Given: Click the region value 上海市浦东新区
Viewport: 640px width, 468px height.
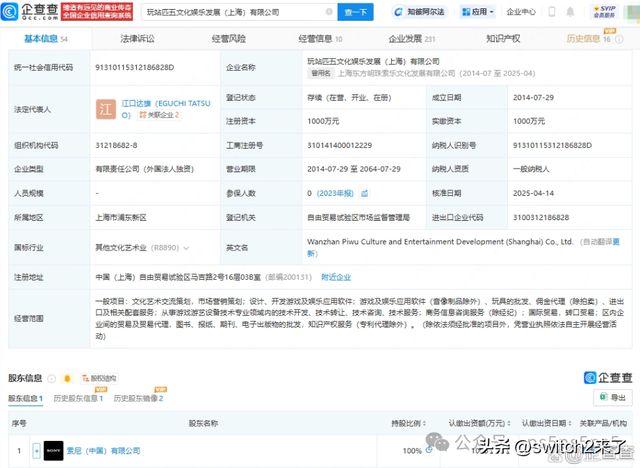Looking at the screenshot, I should tap(121, 217).
